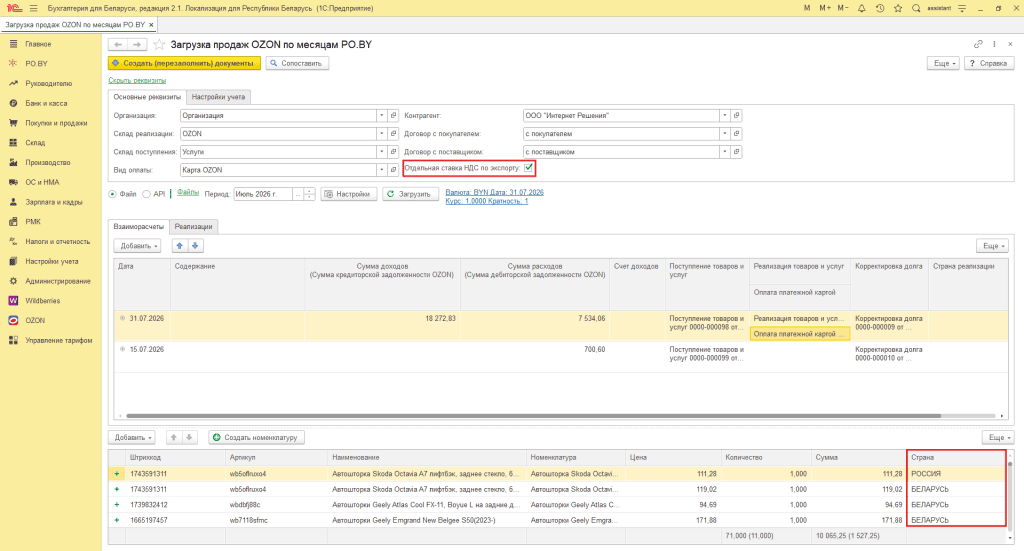Navigate back with left arrow button
The width and height of the screenshot is (1024, 551).
(x=118, y=44)
